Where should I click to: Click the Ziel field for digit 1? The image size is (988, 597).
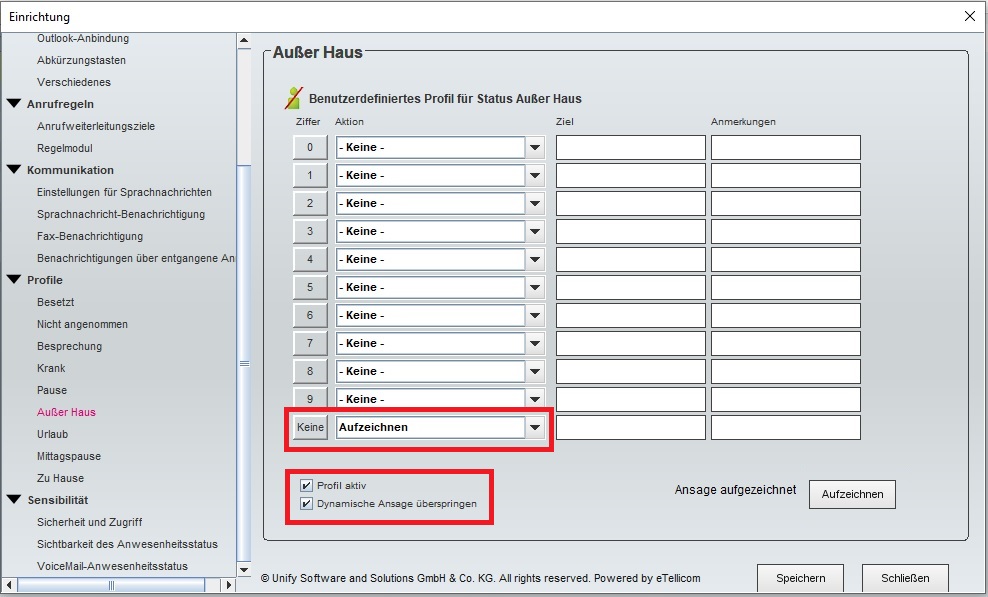(630, 176)
